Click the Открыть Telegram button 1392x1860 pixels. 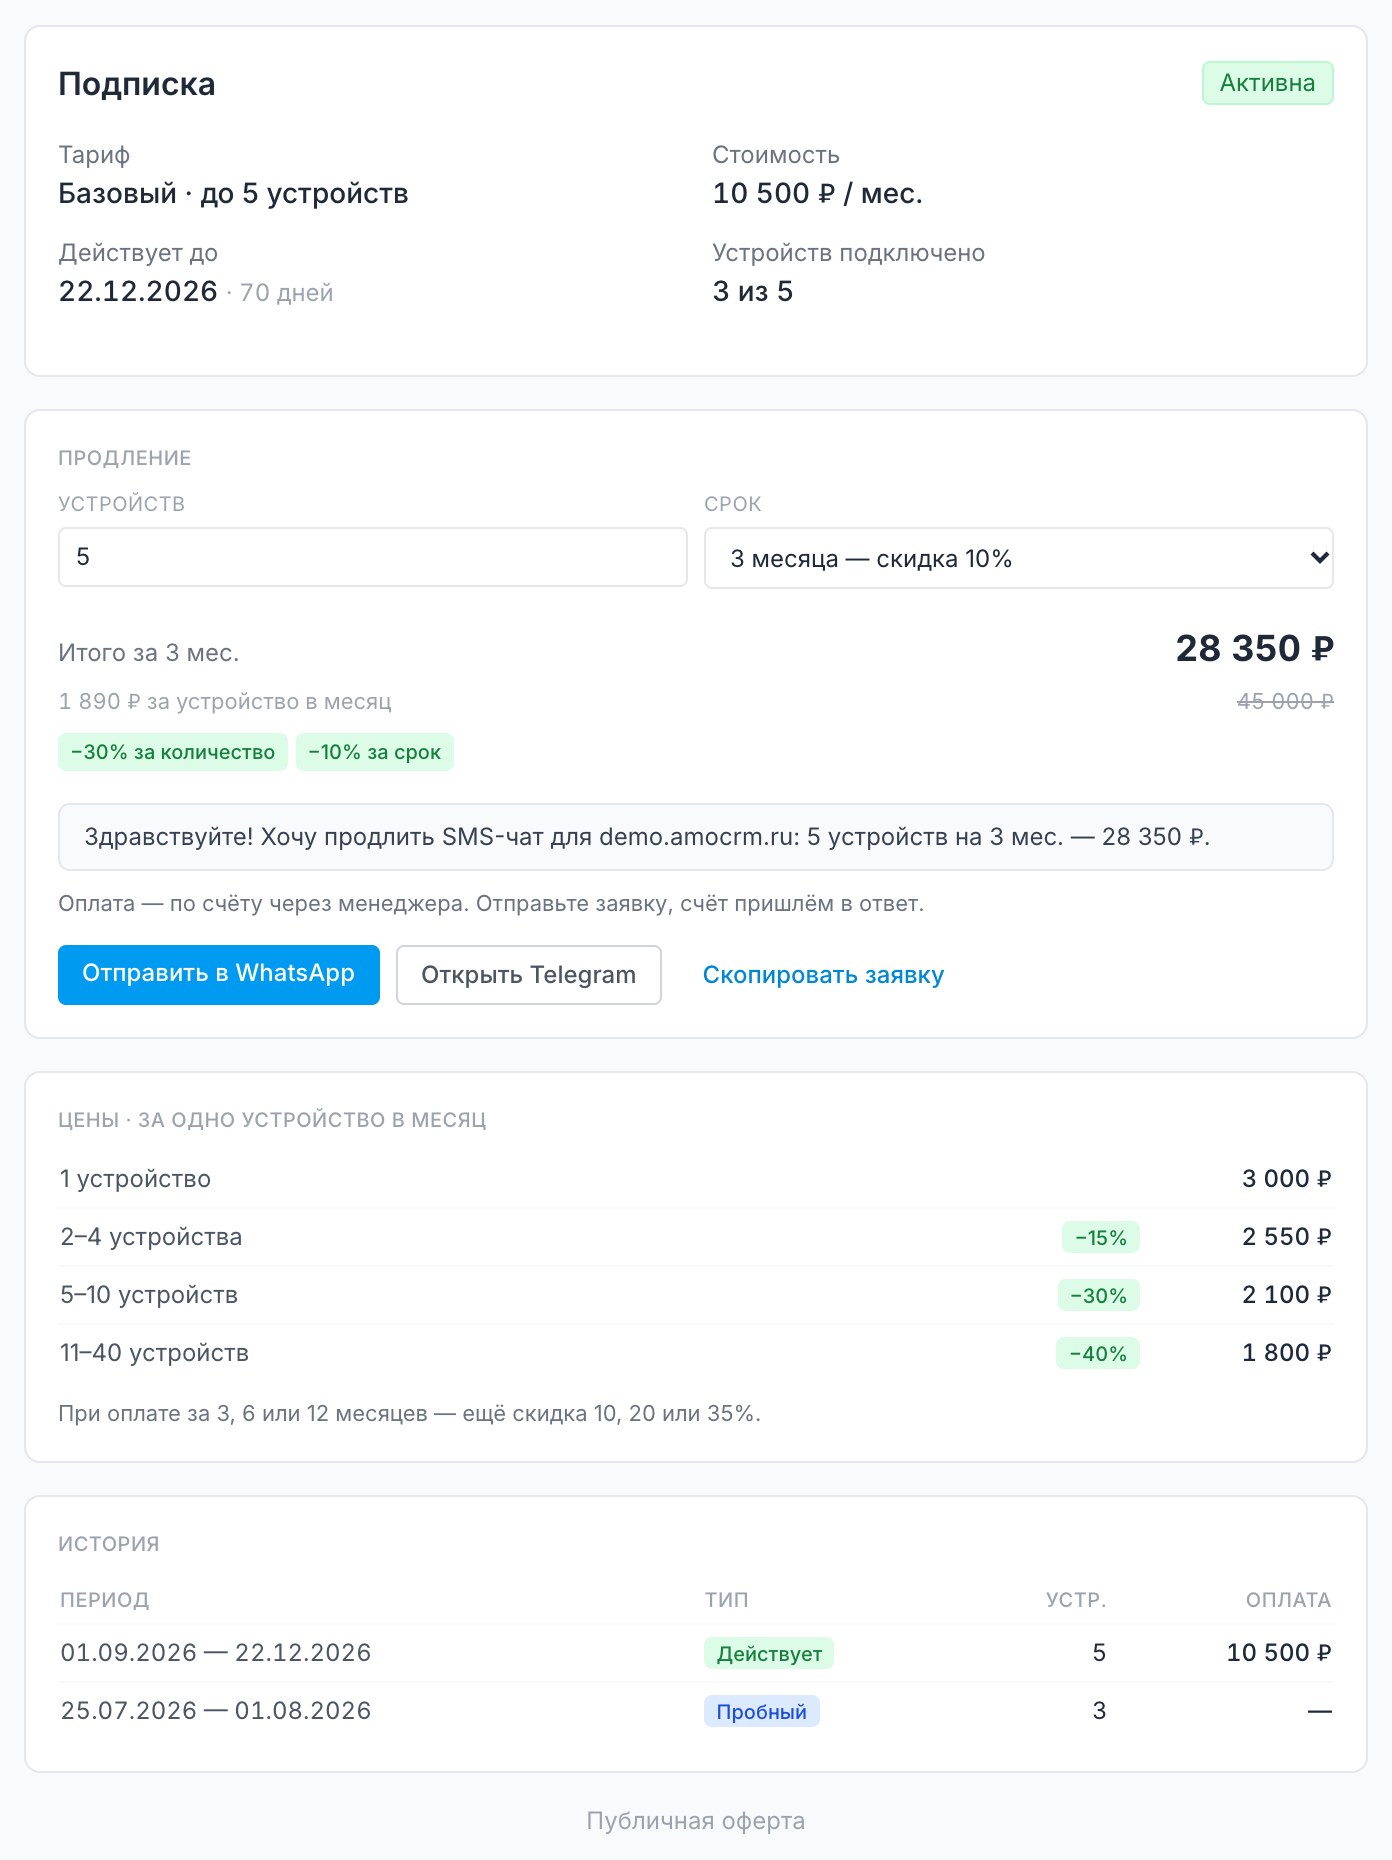tap(529, 975)
